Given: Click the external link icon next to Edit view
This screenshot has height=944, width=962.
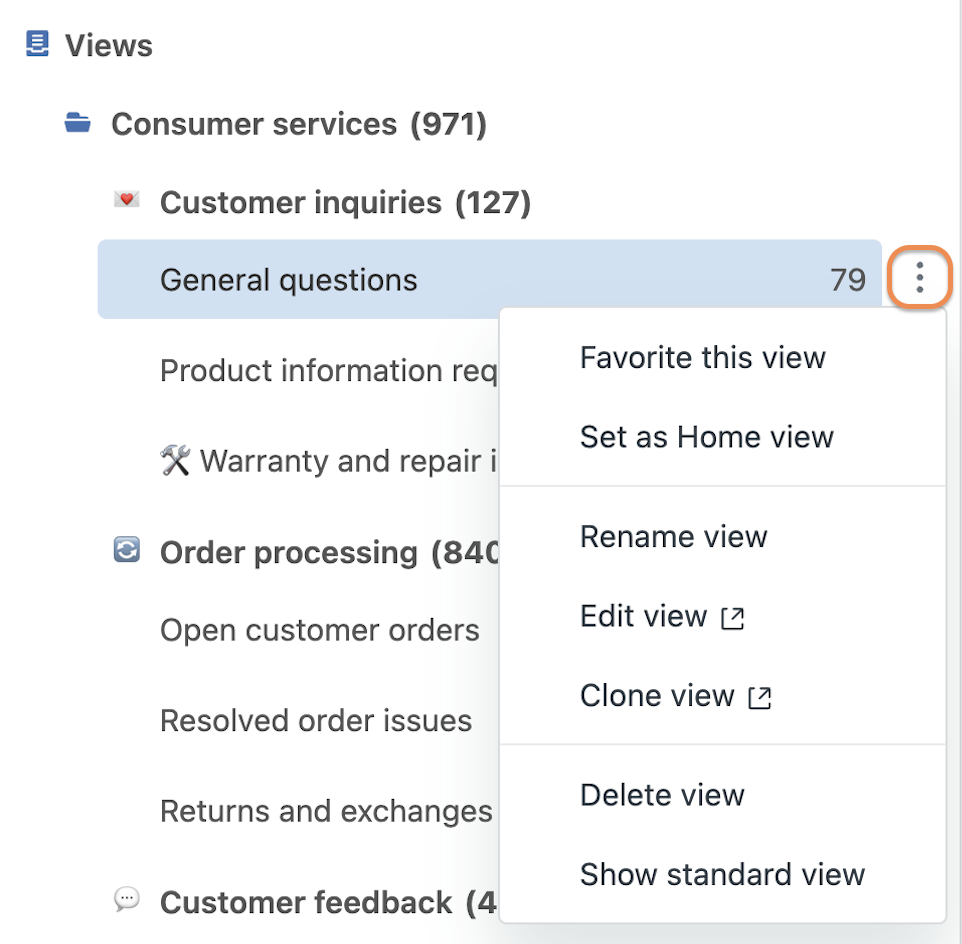Looking at the screenshot, I should pos(733,618).
